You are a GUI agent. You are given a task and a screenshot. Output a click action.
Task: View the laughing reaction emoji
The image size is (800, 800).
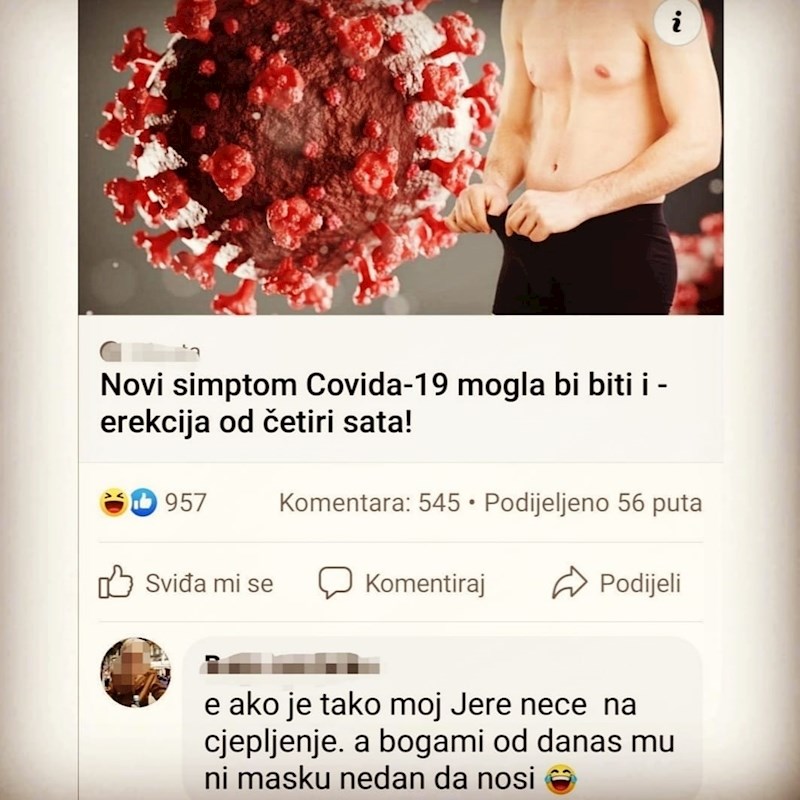point(113,503)
